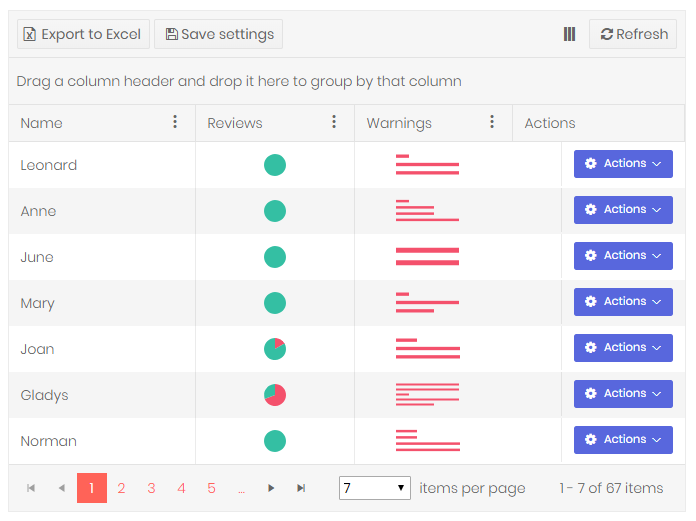The image size is (696, 521).
Task: Click the Save settings button
Action: (x=218, y=34)
